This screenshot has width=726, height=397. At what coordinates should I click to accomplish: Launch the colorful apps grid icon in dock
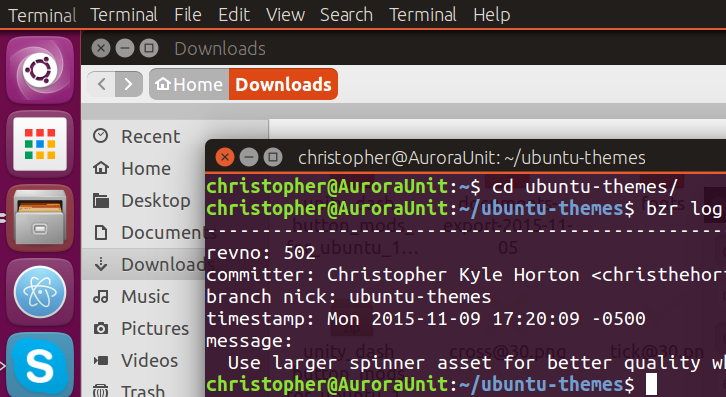click(x=40, y=144)
